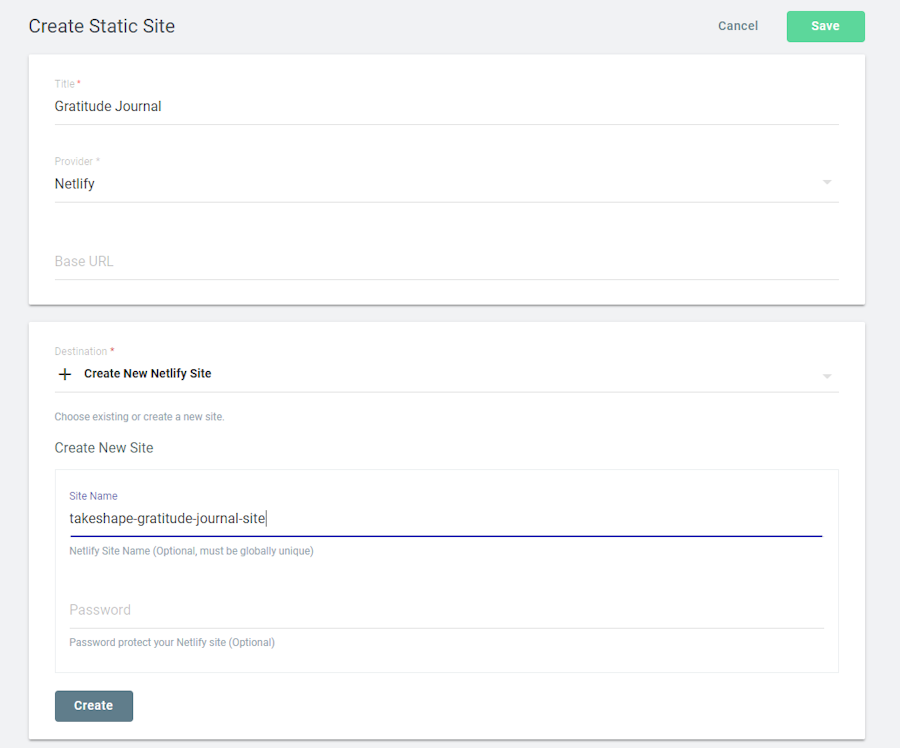Click the green Save button
The image size is (900, 748).
[825, 26]
